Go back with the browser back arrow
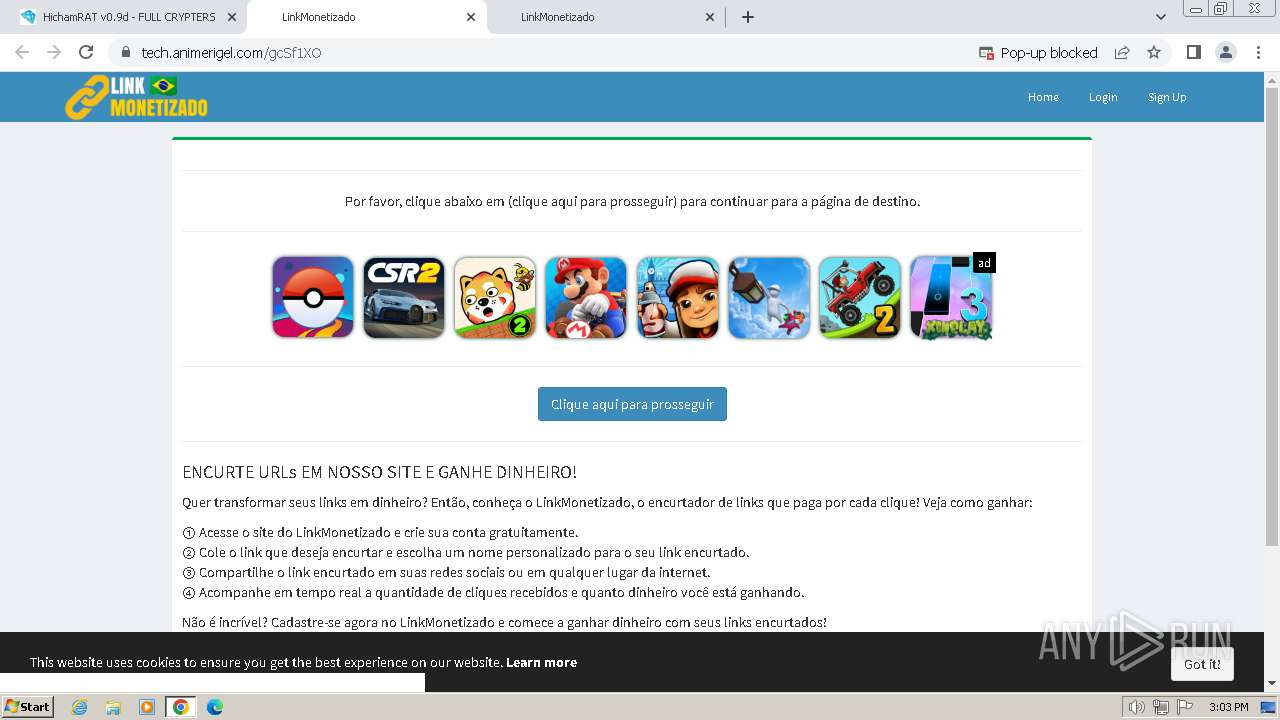This screenshot has height=720, width=1280. 22,52
